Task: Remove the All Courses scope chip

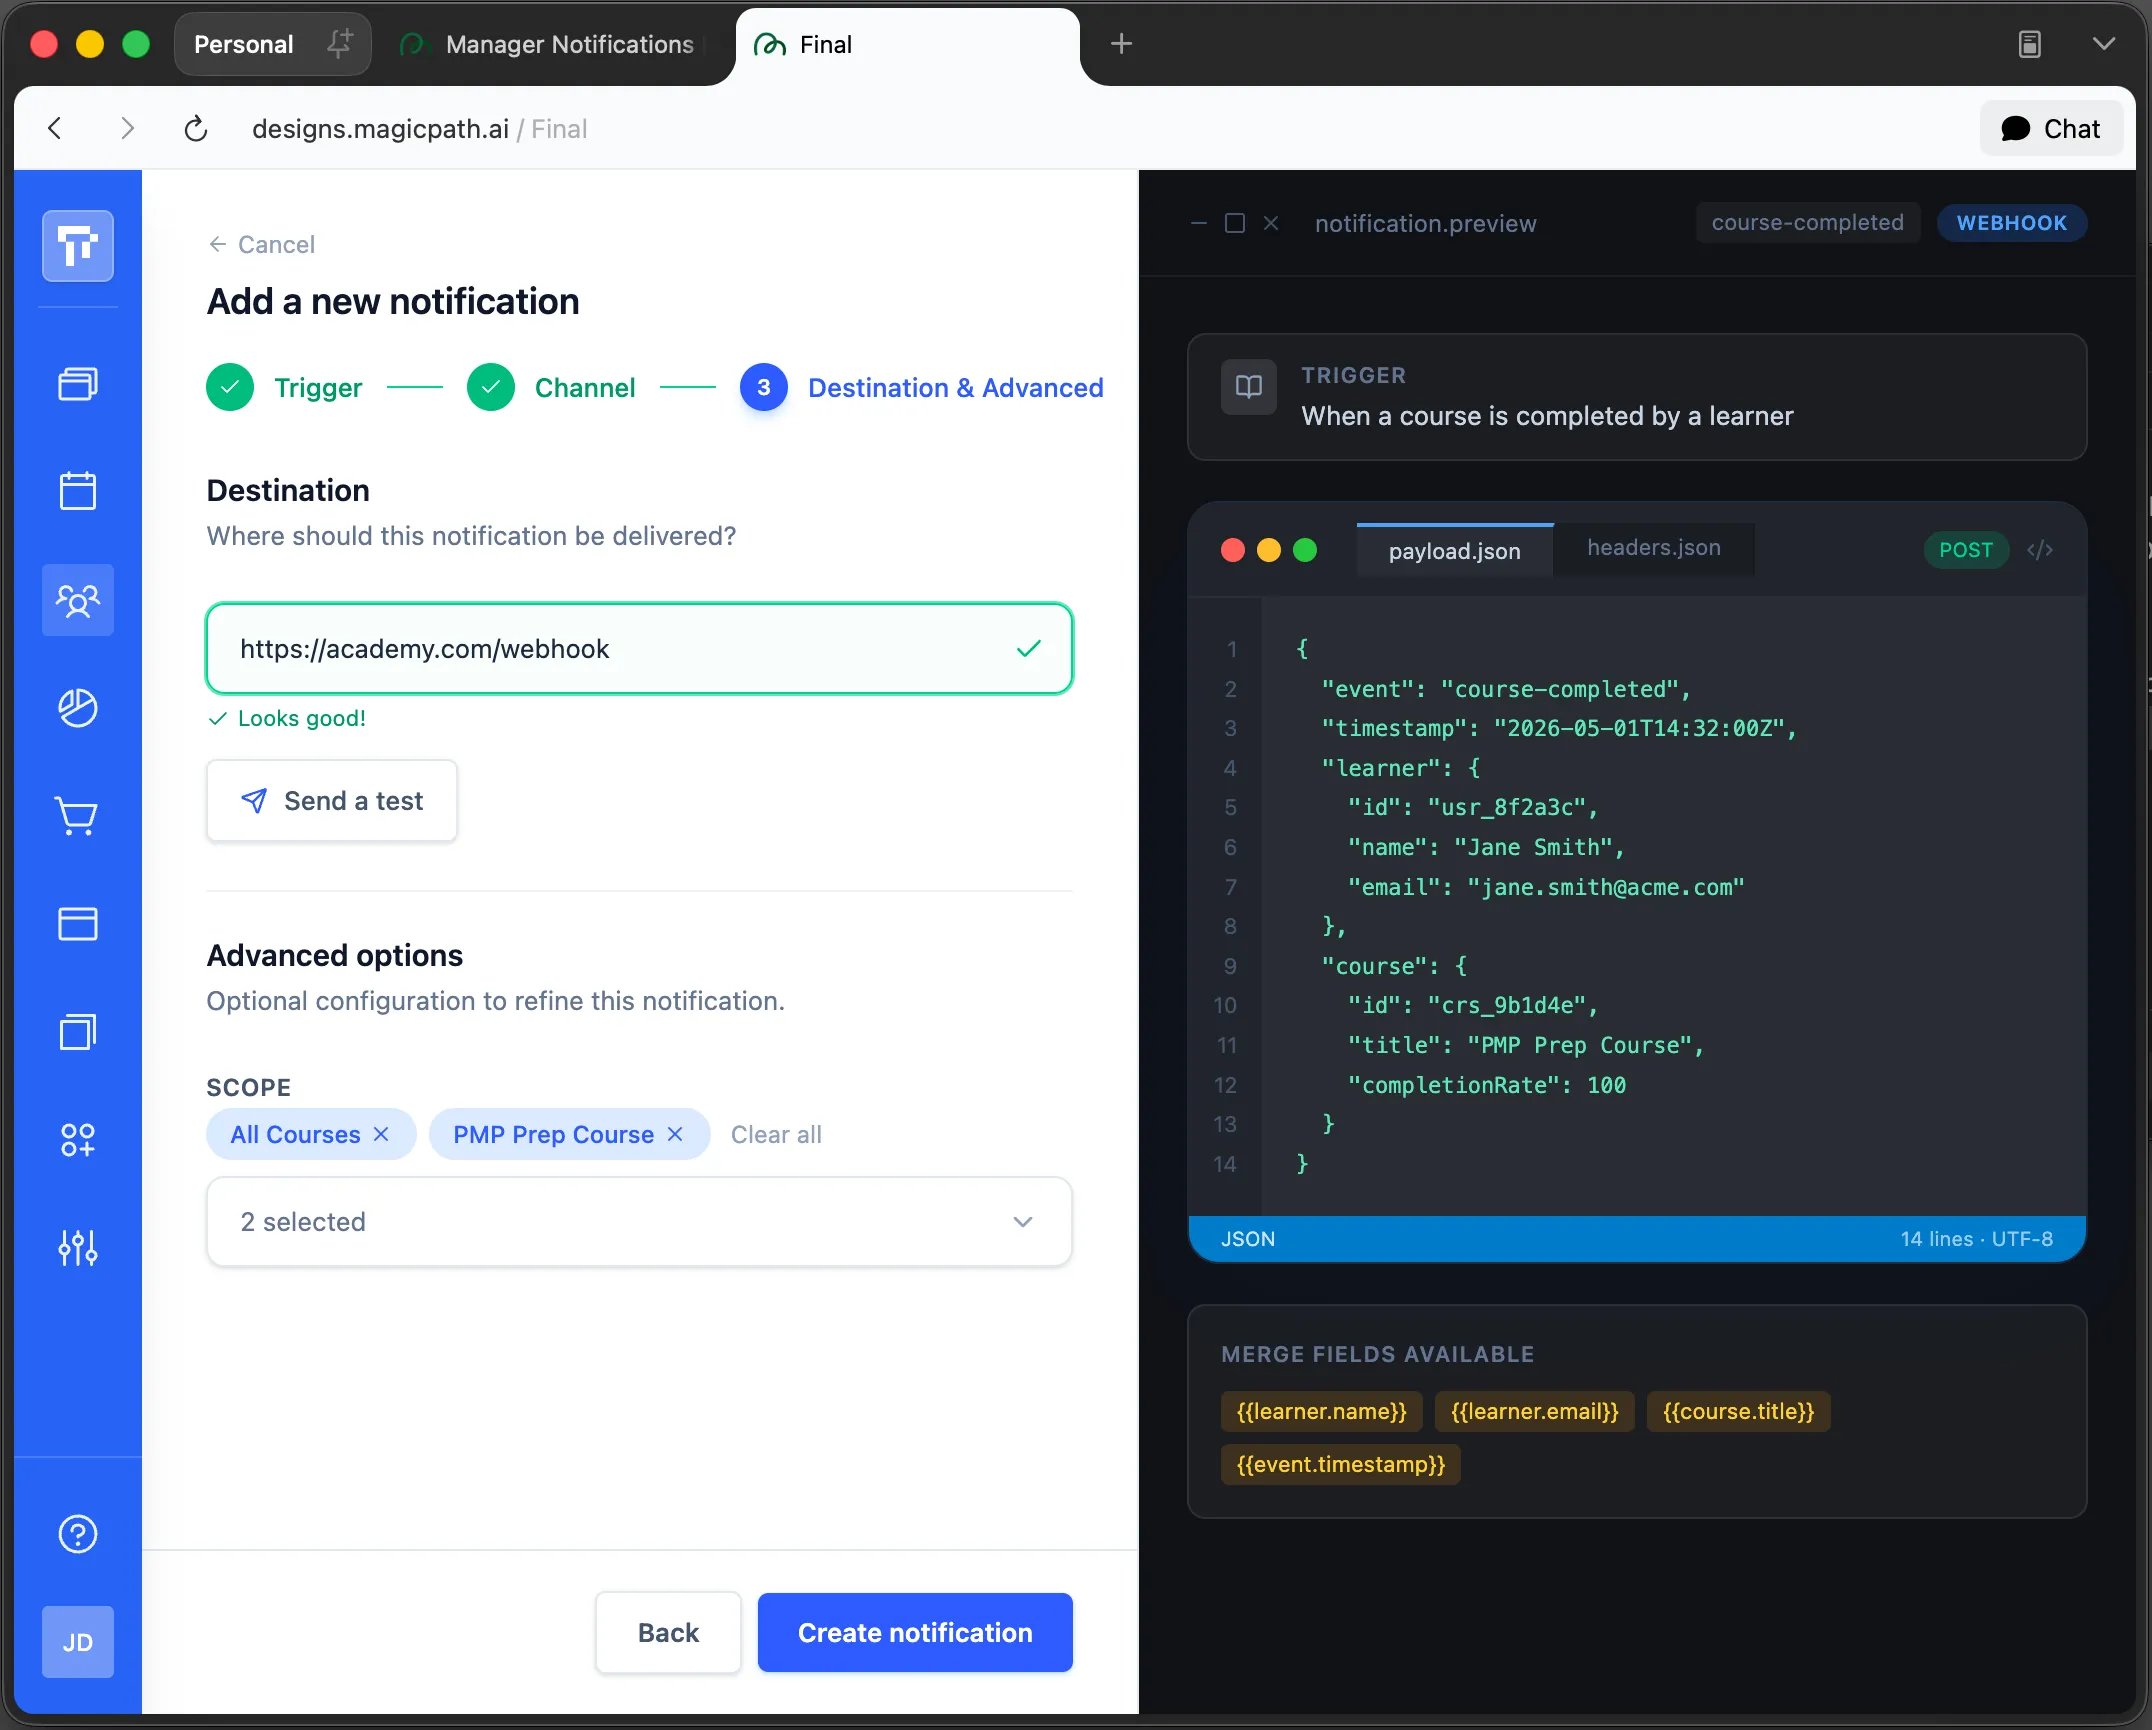Action: [381, 1134]
